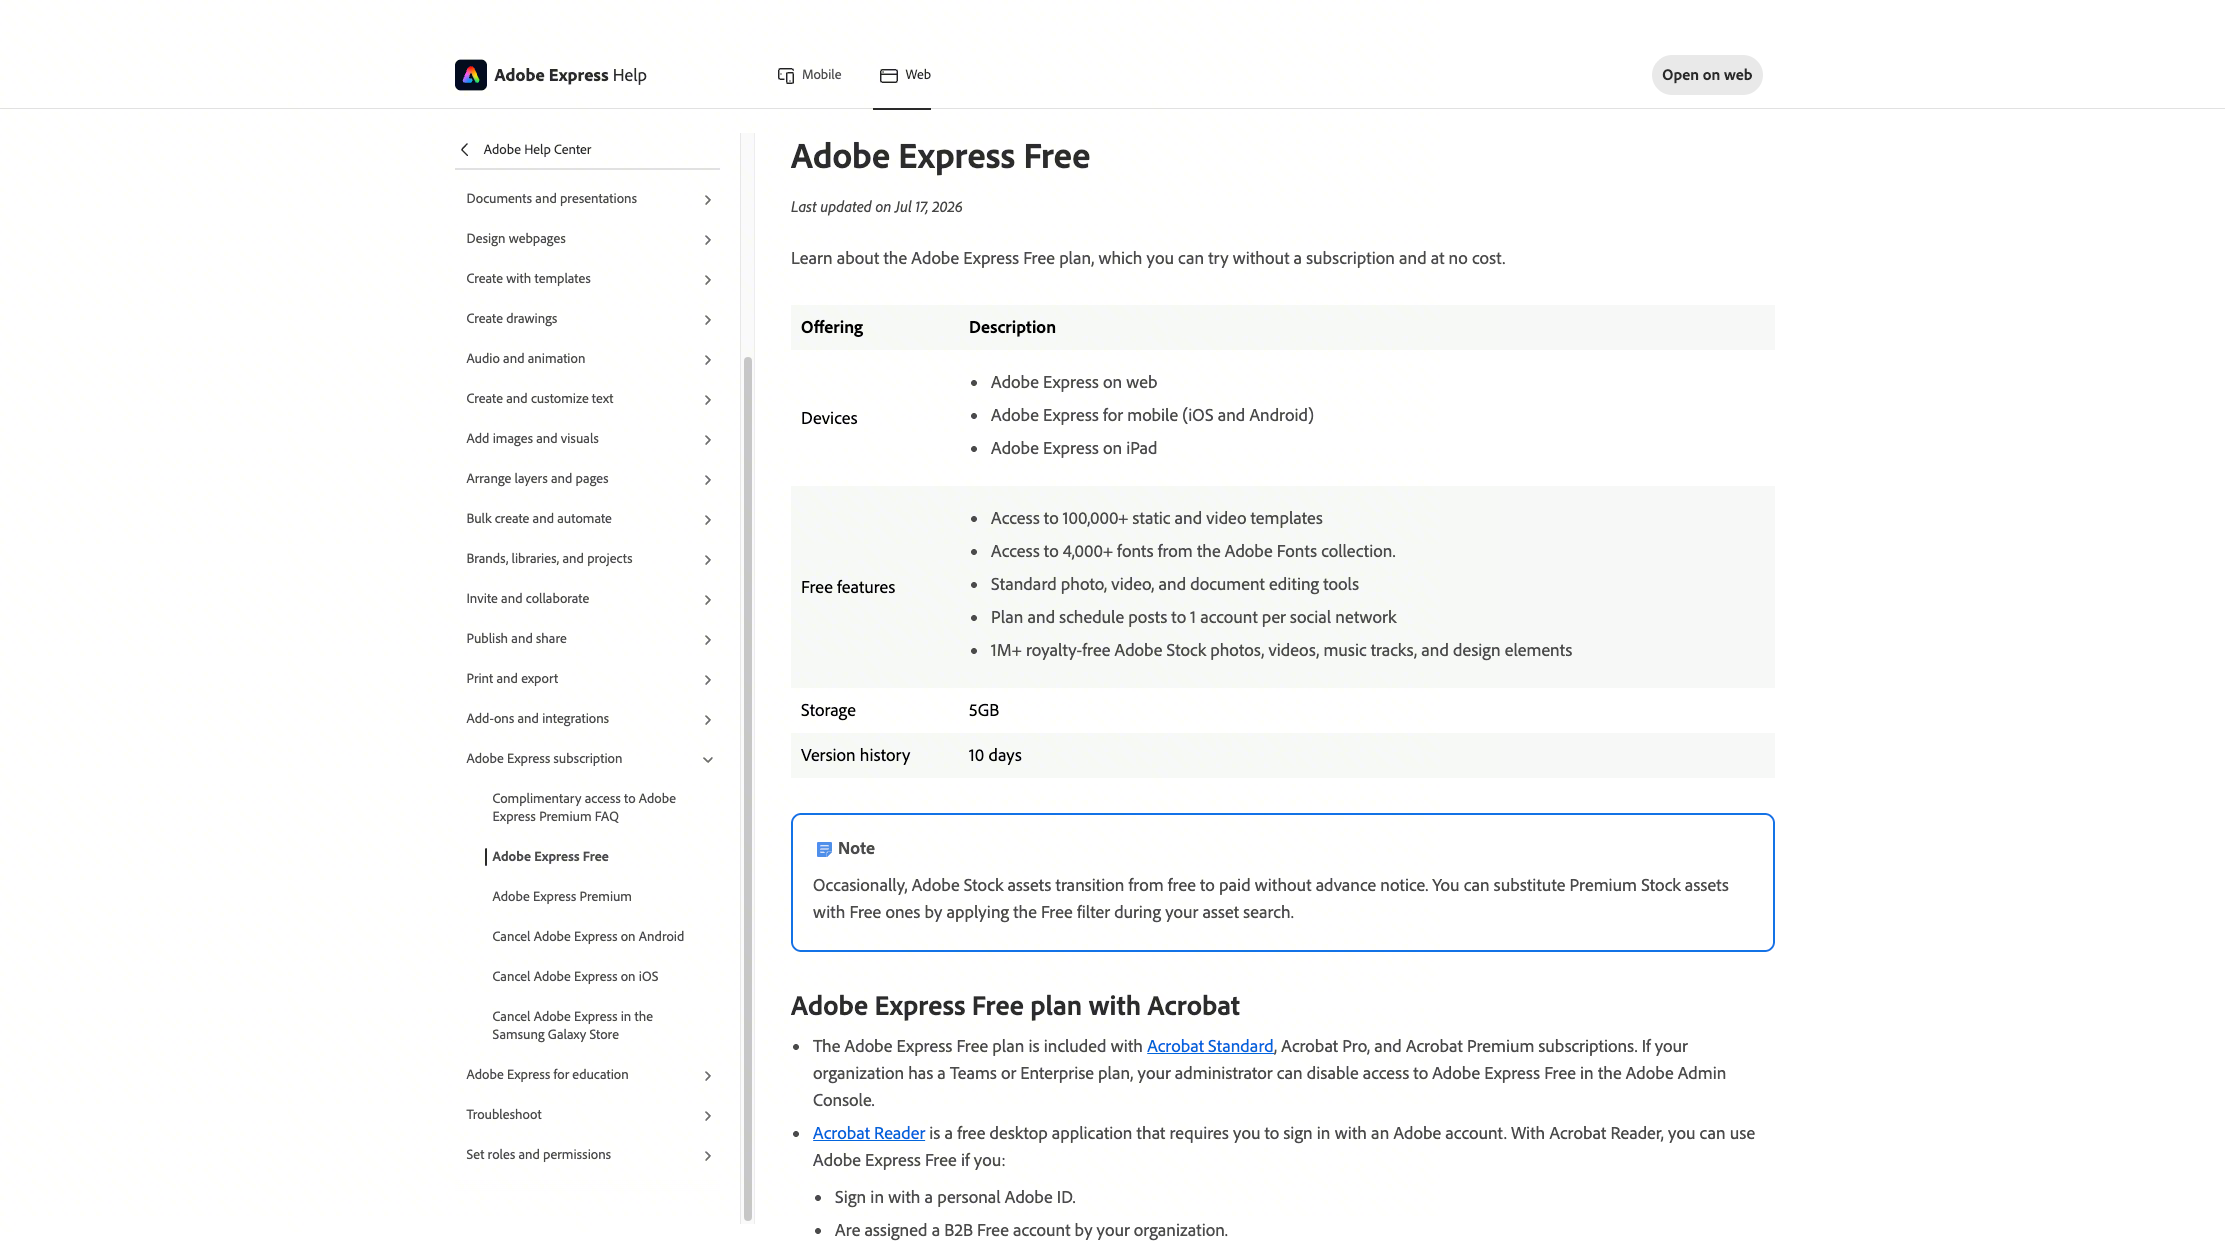Expand the Add images and visuals chevron
Viewport: 2225px width, 1259px height.
[x=708, y=440]
